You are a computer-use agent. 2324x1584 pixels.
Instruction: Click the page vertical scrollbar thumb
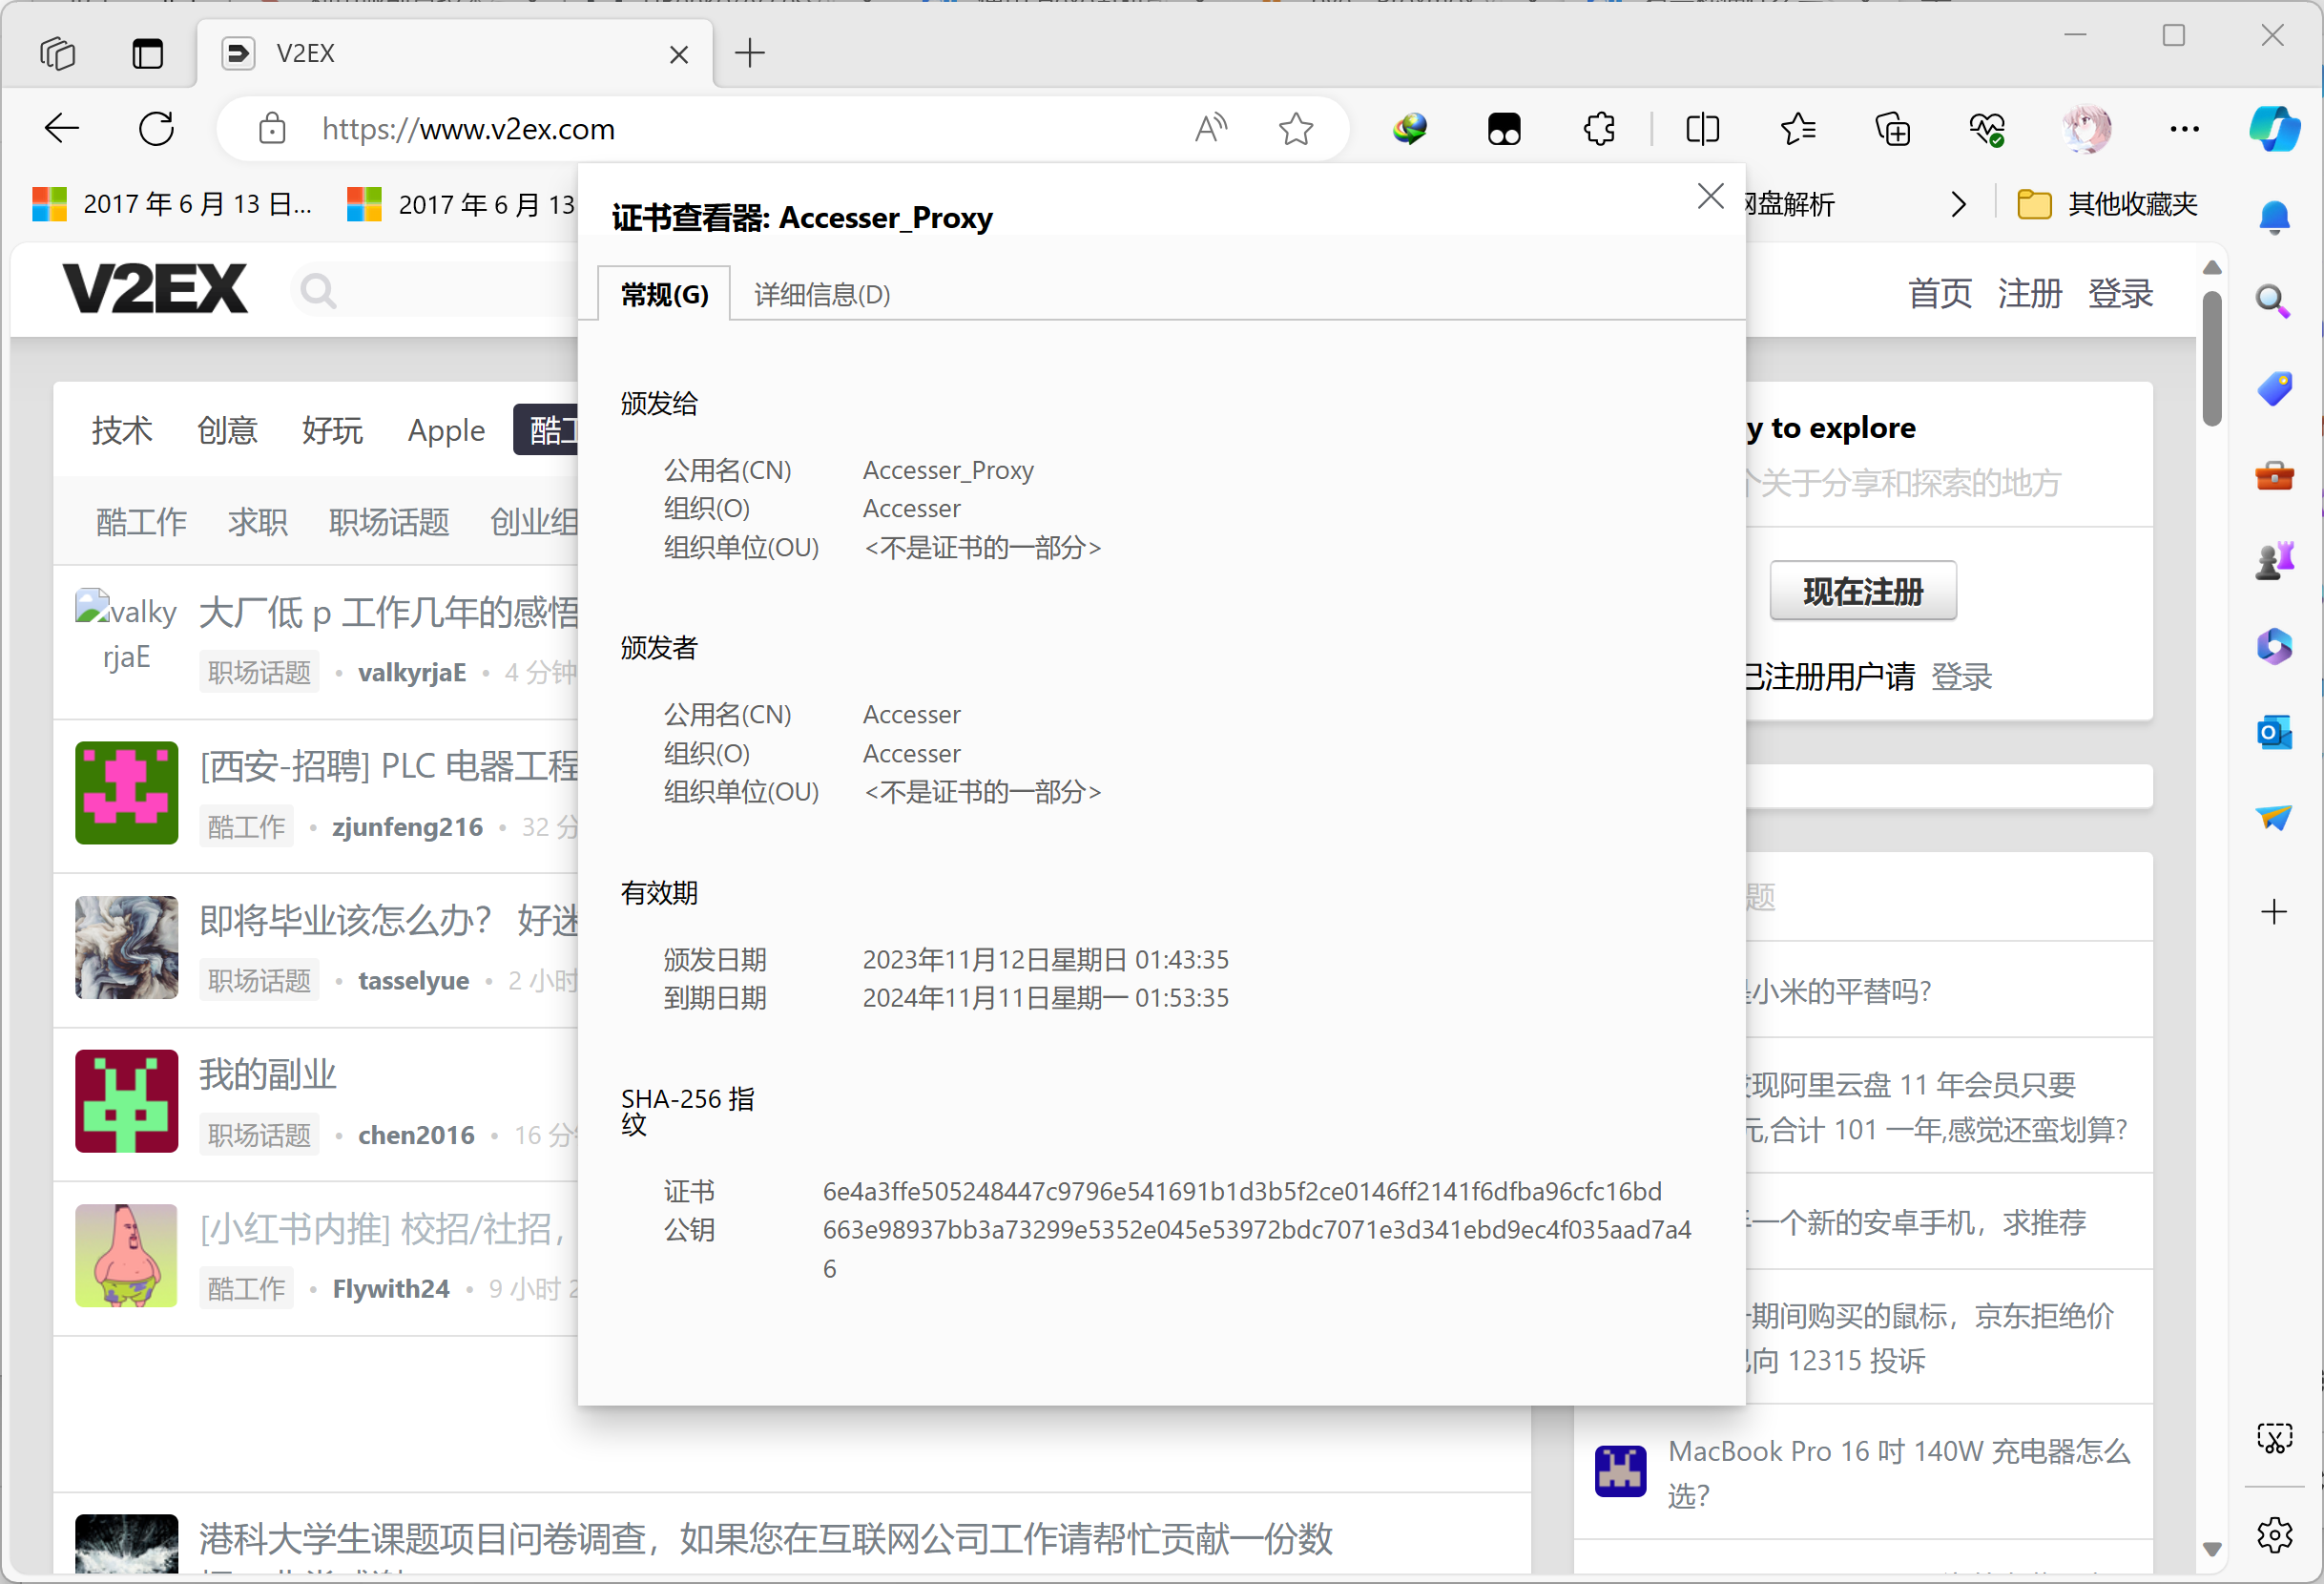(x=2212, y=358)
